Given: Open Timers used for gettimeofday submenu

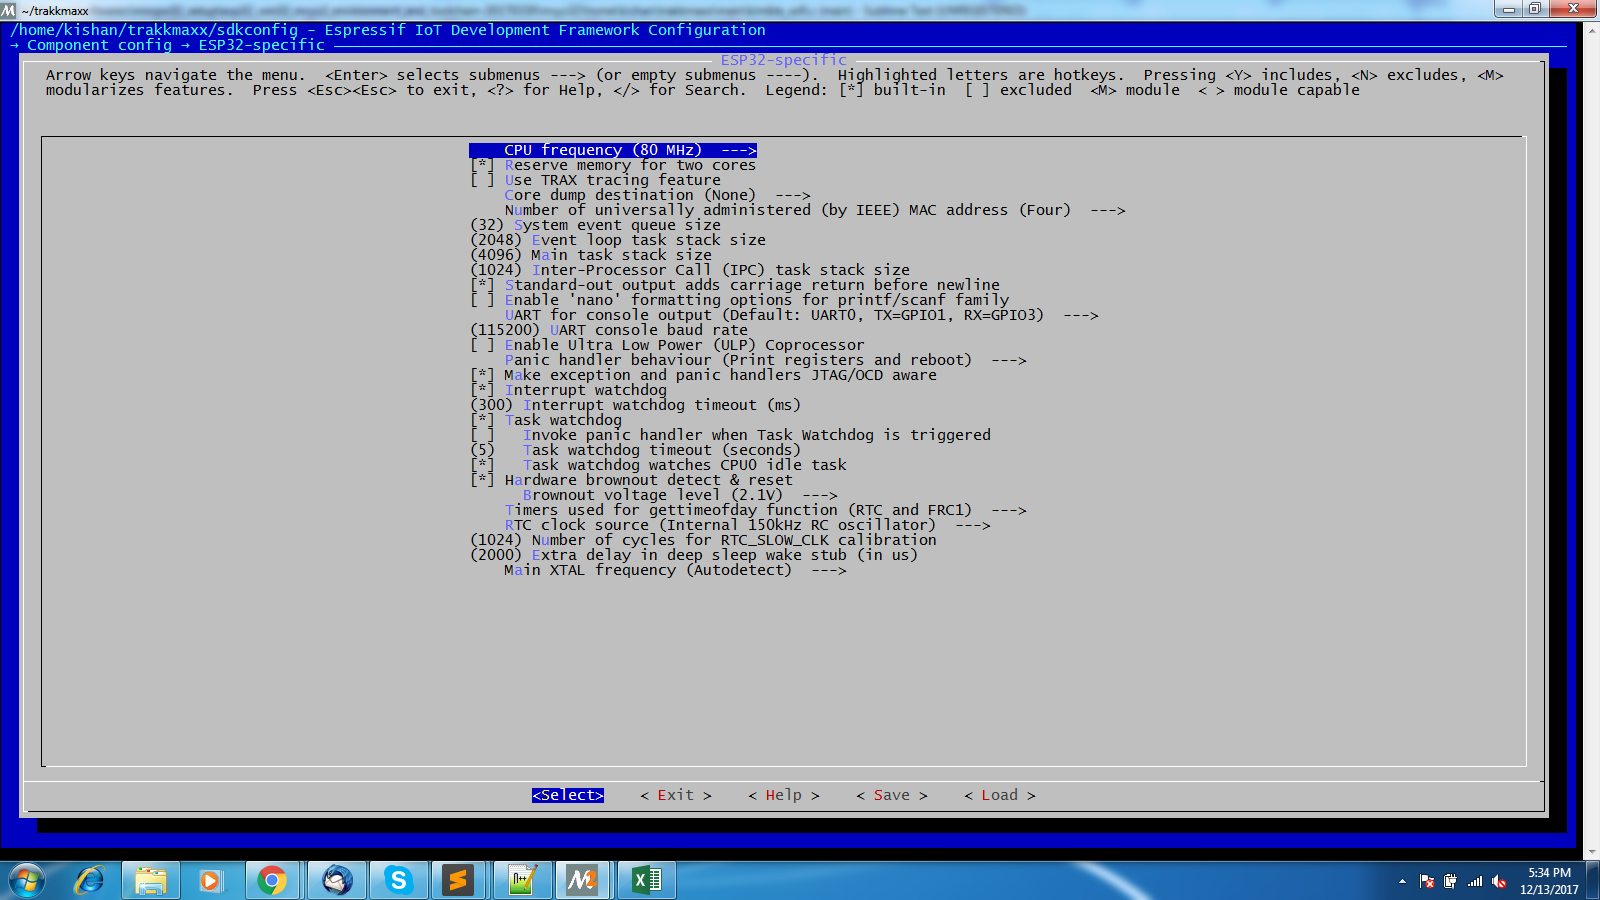Looking at the screenshot, I should point(765,510).
